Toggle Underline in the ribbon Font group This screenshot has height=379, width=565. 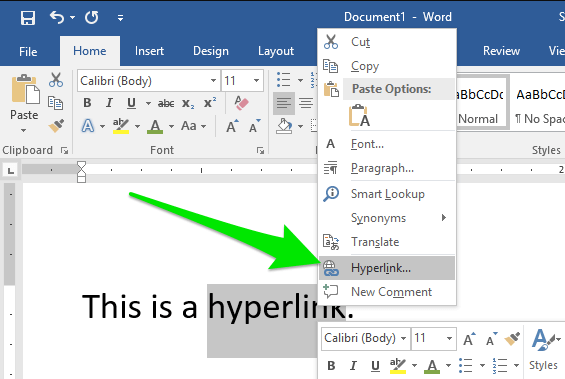132,103
